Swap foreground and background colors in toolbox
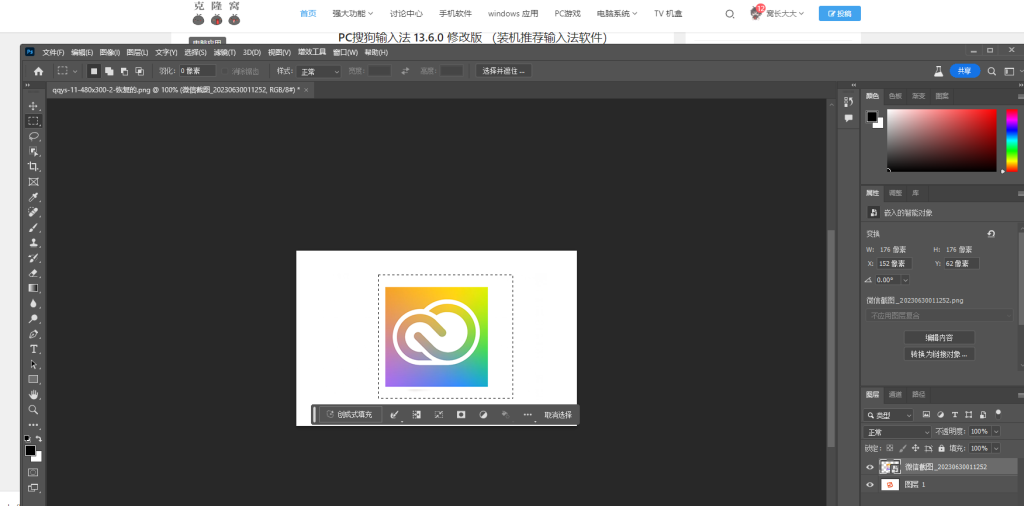This screenshot has height=506, width=1024. point(39,439)
